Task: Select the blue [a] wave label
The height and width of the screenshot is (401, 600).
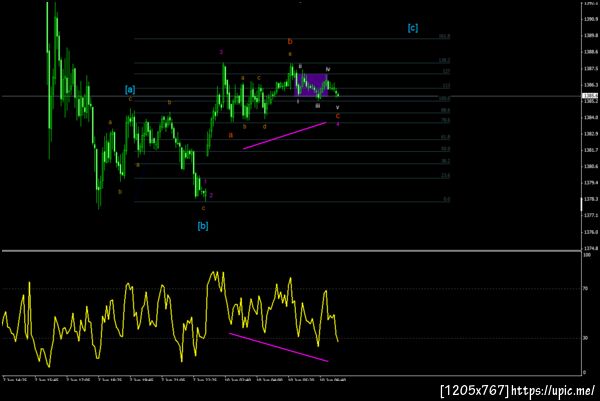Action: [x=130, y=90]
